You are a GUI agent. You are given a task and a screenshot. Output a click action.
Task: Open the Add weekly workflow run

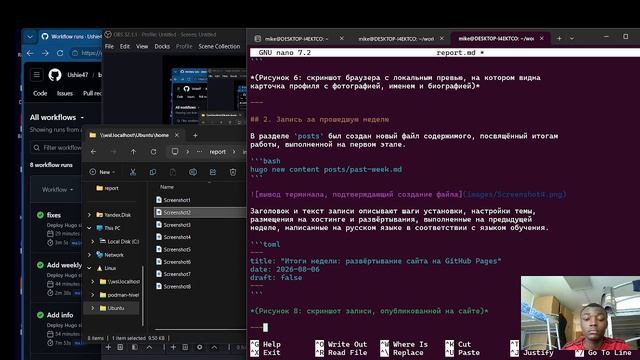point(64,265)
